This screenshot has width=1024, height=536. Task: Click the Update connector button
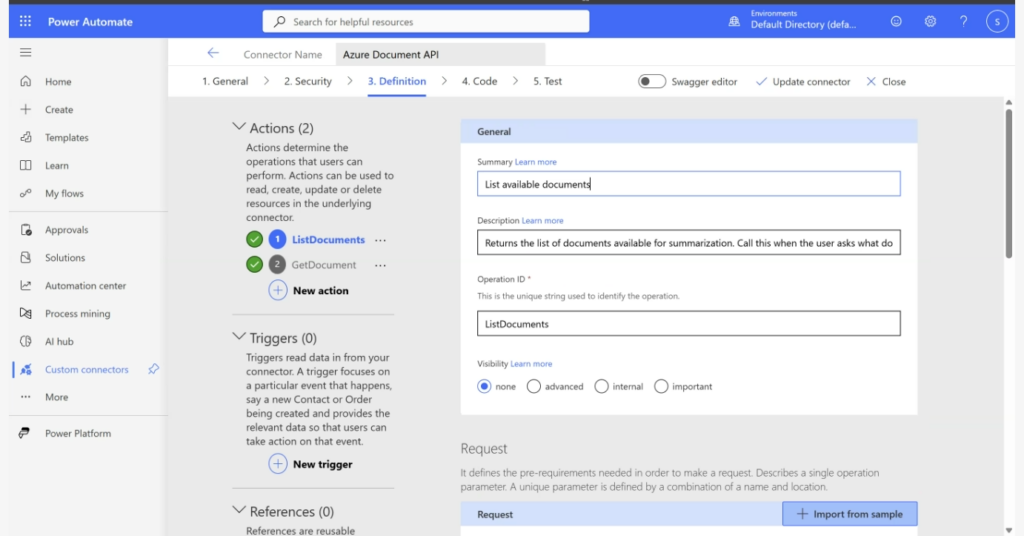(803, 82)
